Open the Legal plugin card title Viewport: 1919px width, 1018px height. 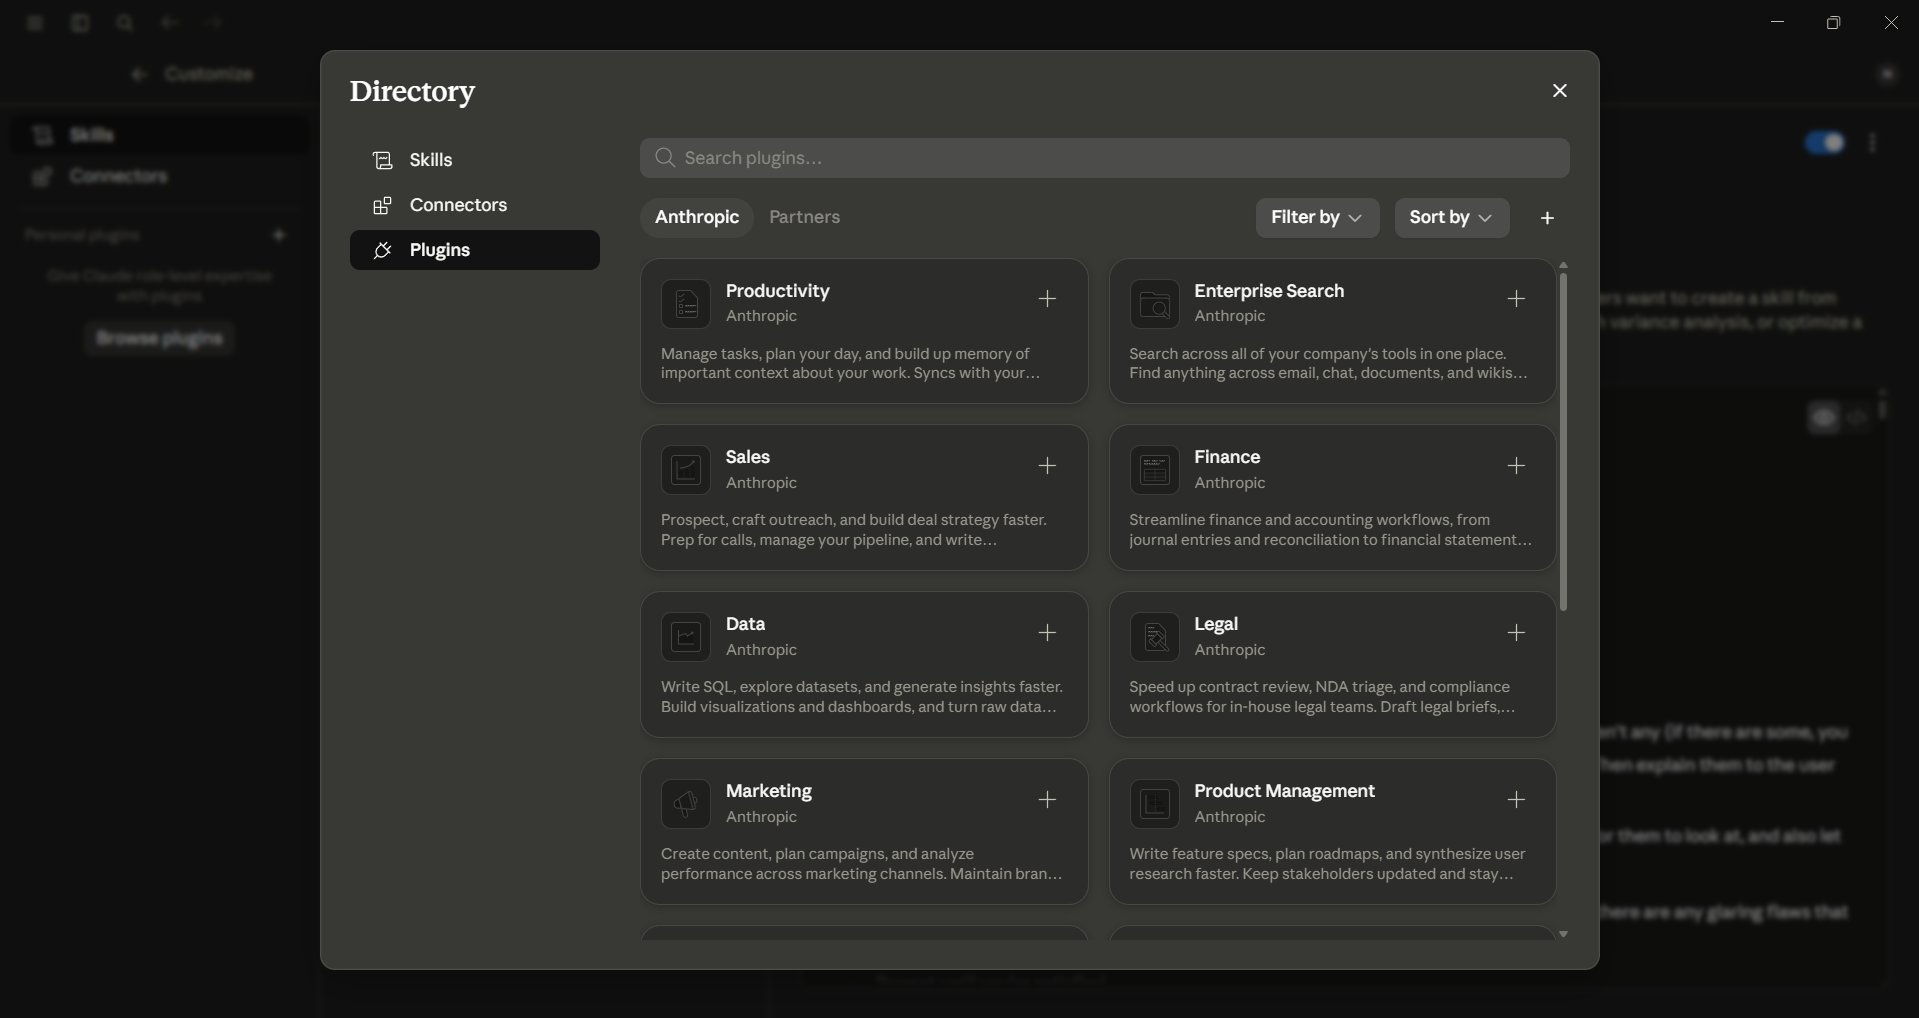point(1216,624)
